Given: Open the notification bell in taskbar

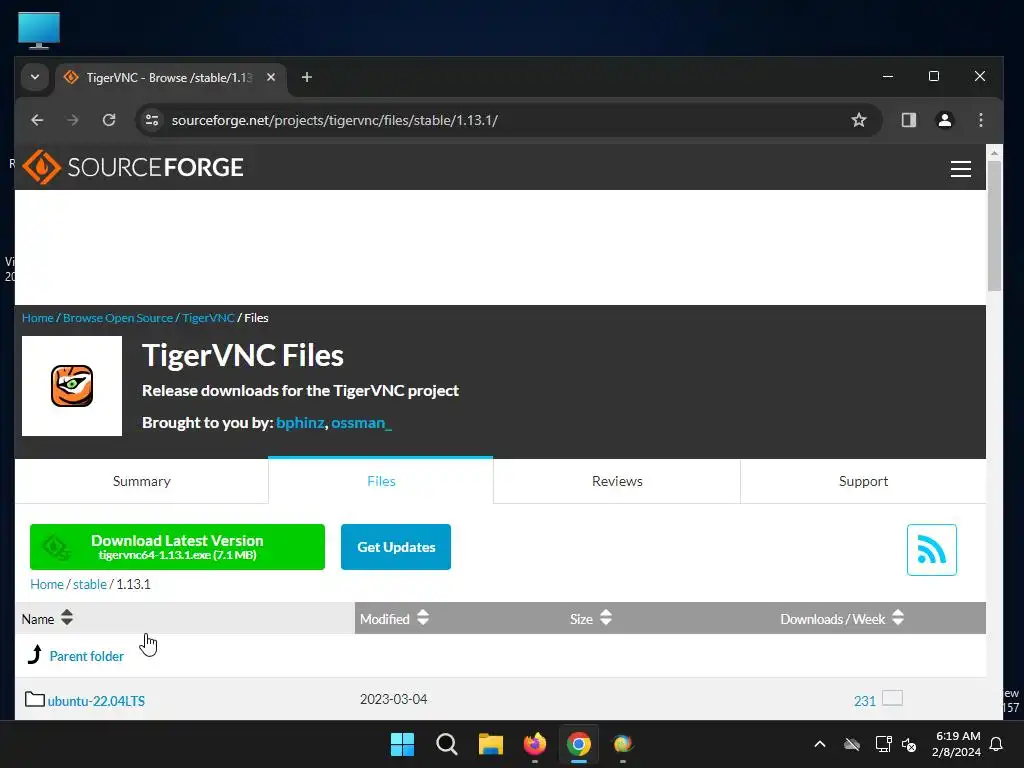Looking at the screenshot, I should (x=996, y=744).
